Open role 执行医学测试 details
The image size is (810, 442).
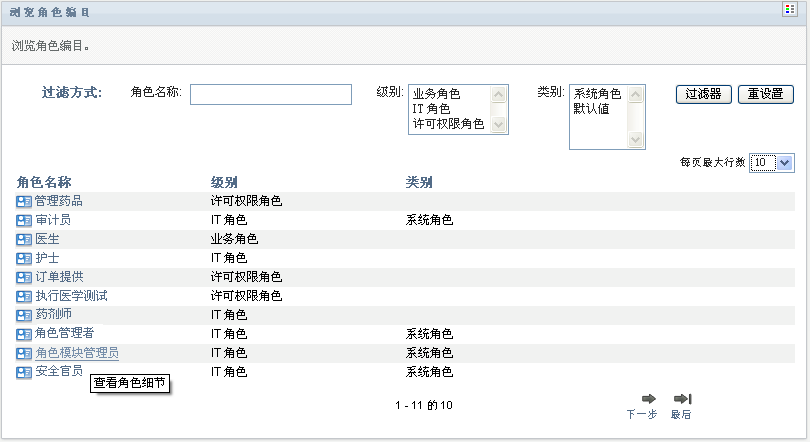pyautogui.click(x=71, y=296)
